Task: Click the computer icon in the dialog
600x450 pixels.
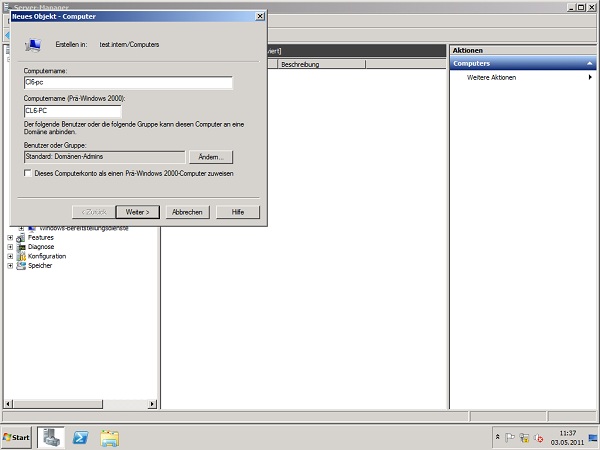Action: click(x=33, y=45)
